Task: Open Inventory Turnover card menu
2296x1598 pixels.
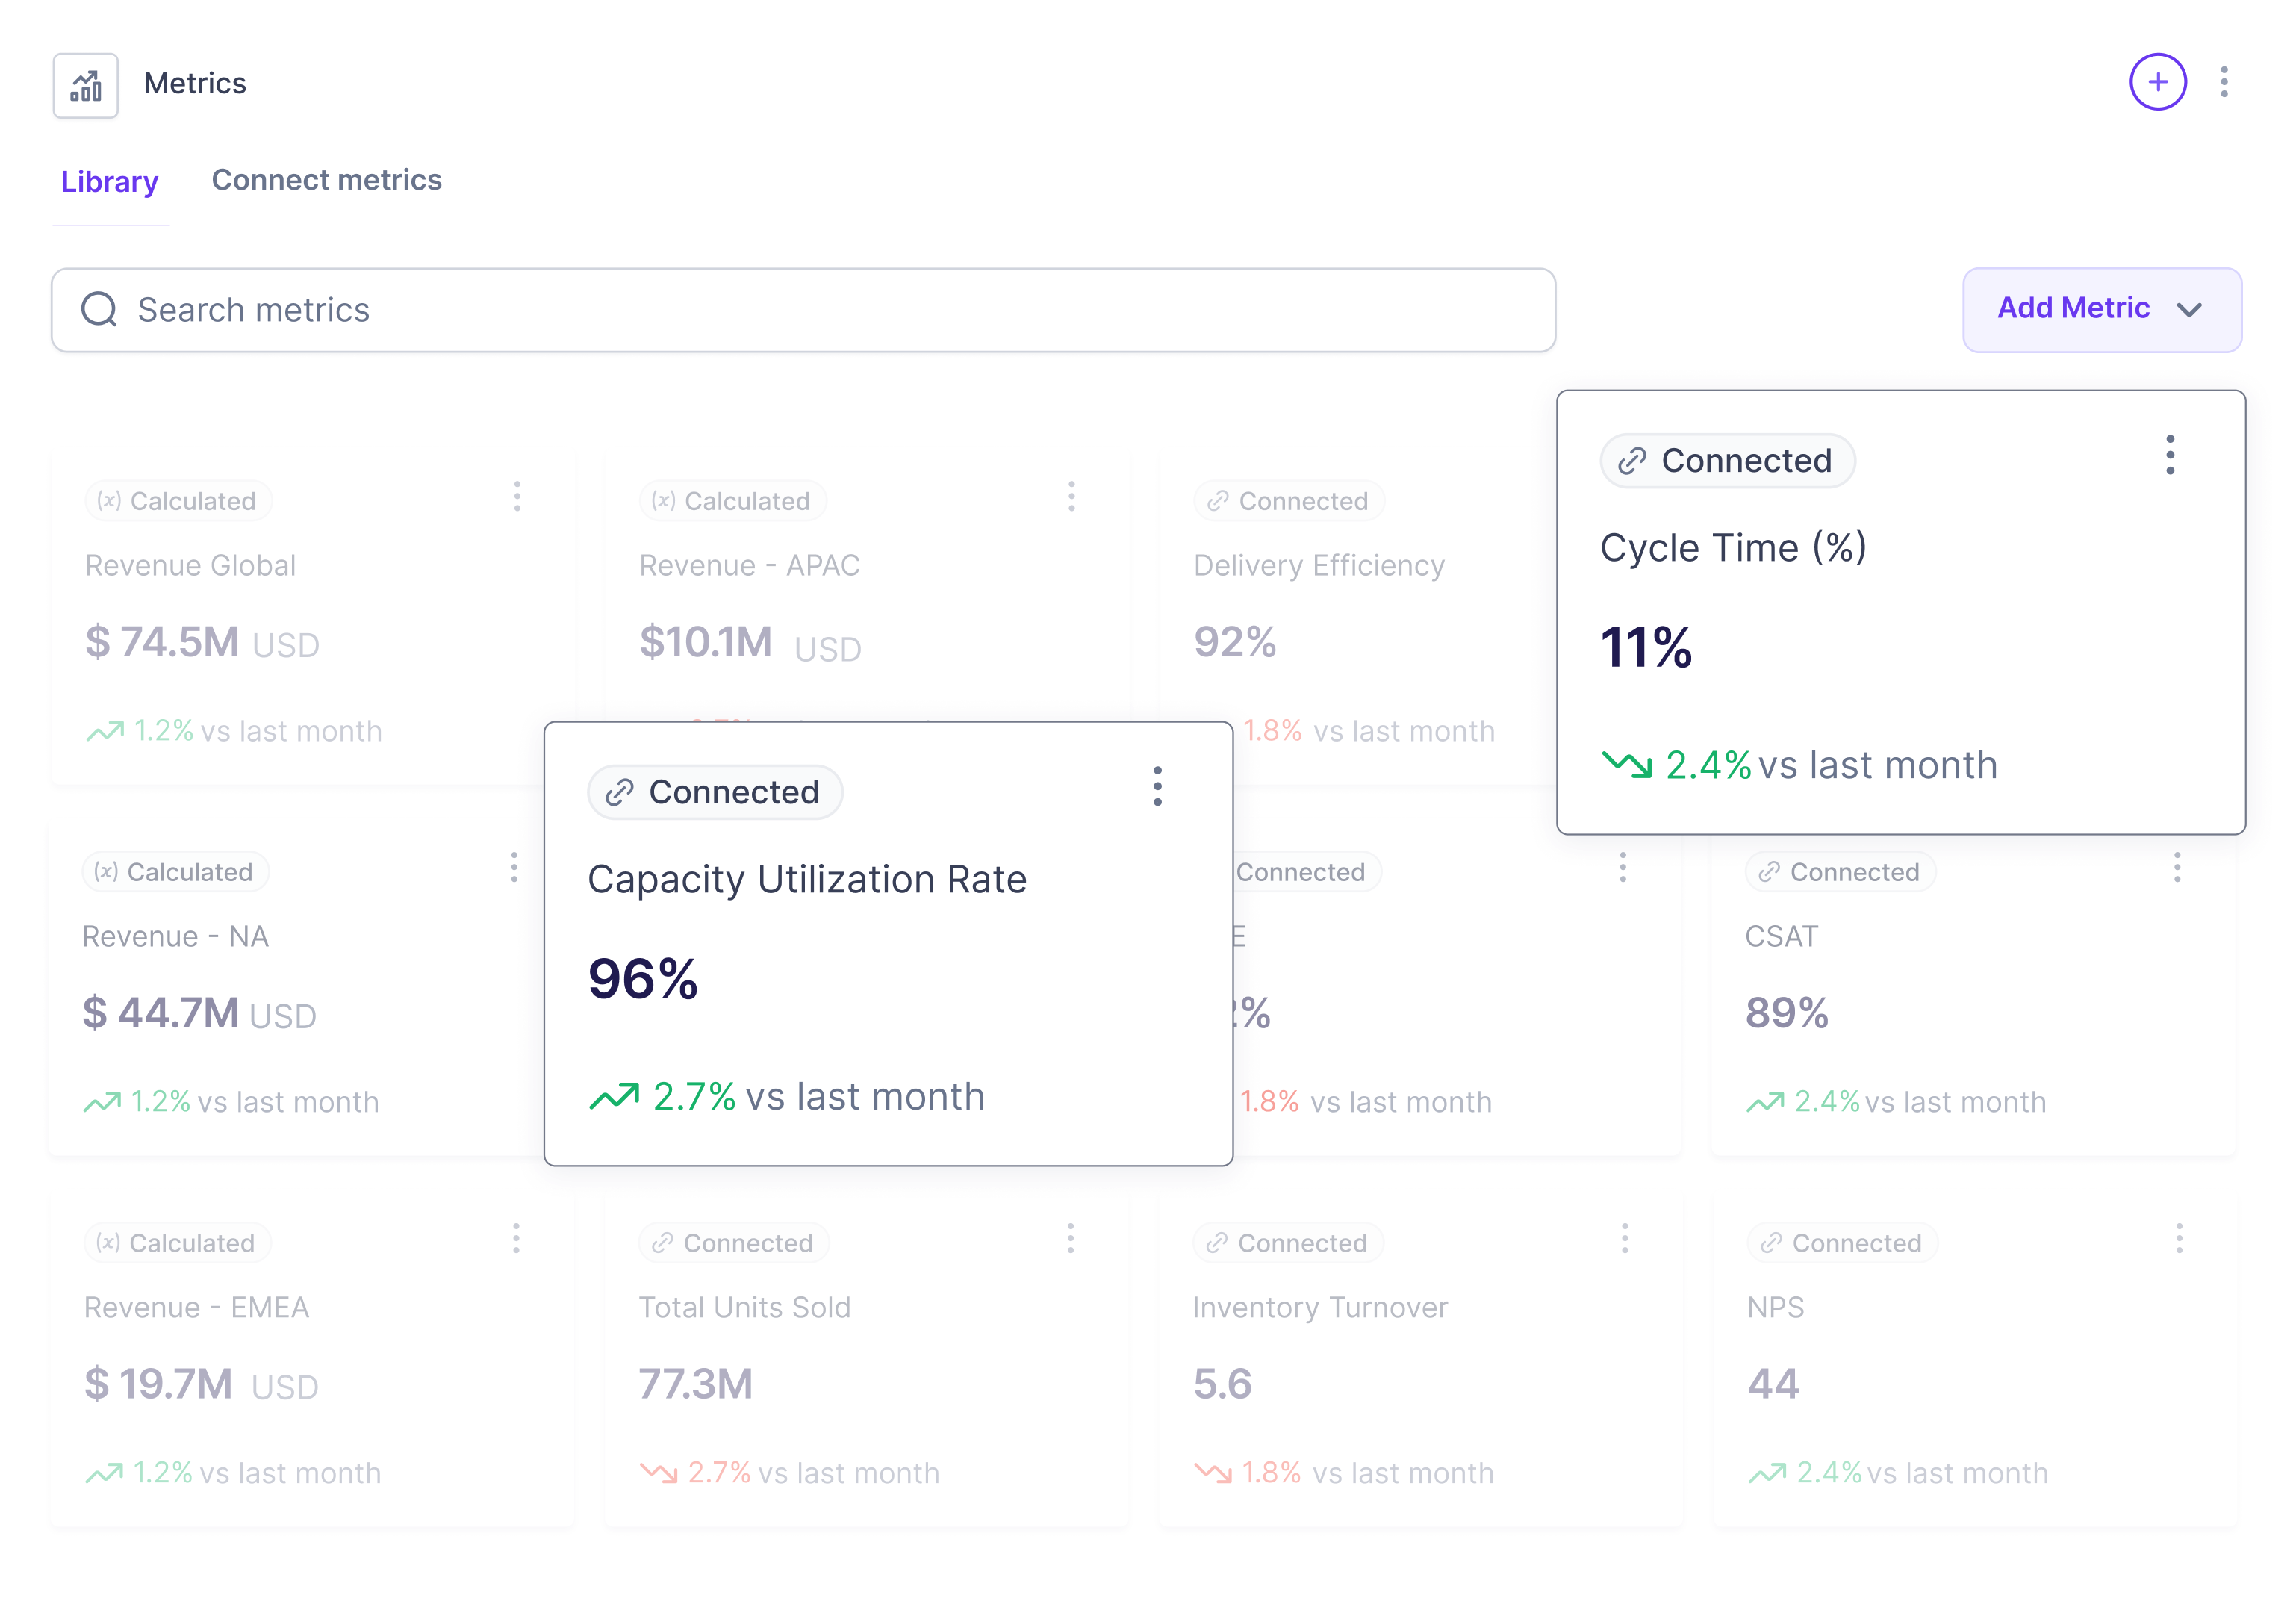Action: pos(1624,1238)
